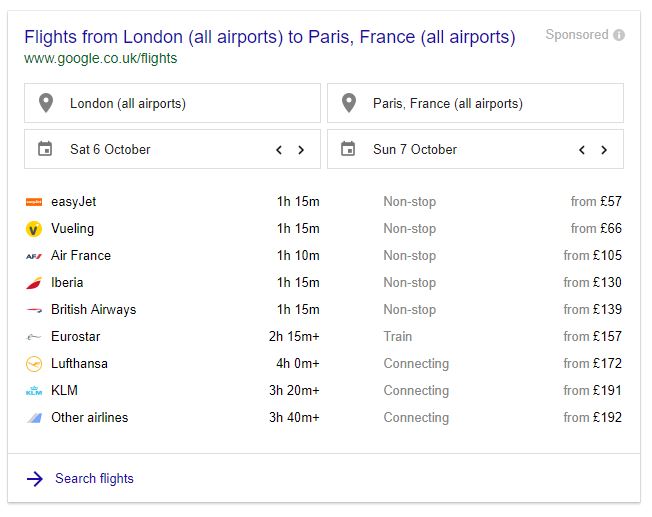Edit the Paris, France destination field

click(x=475, y=103)
